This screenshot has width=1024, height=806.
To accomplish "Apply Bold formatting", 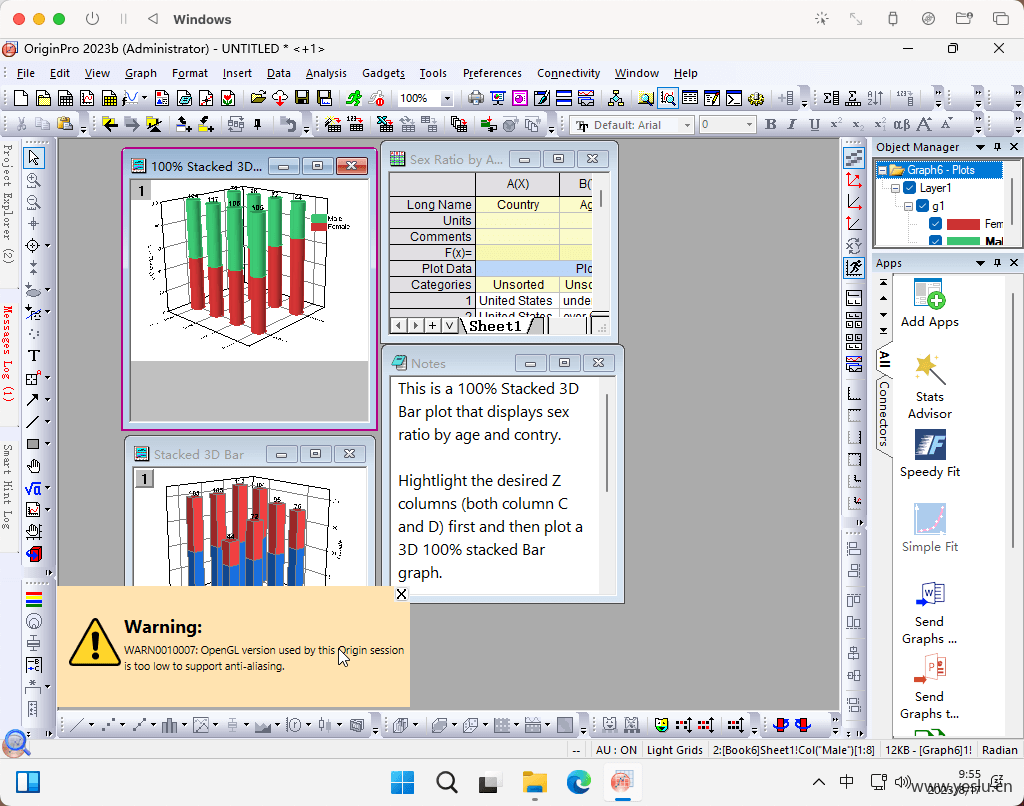I will [x=771, y=124].
